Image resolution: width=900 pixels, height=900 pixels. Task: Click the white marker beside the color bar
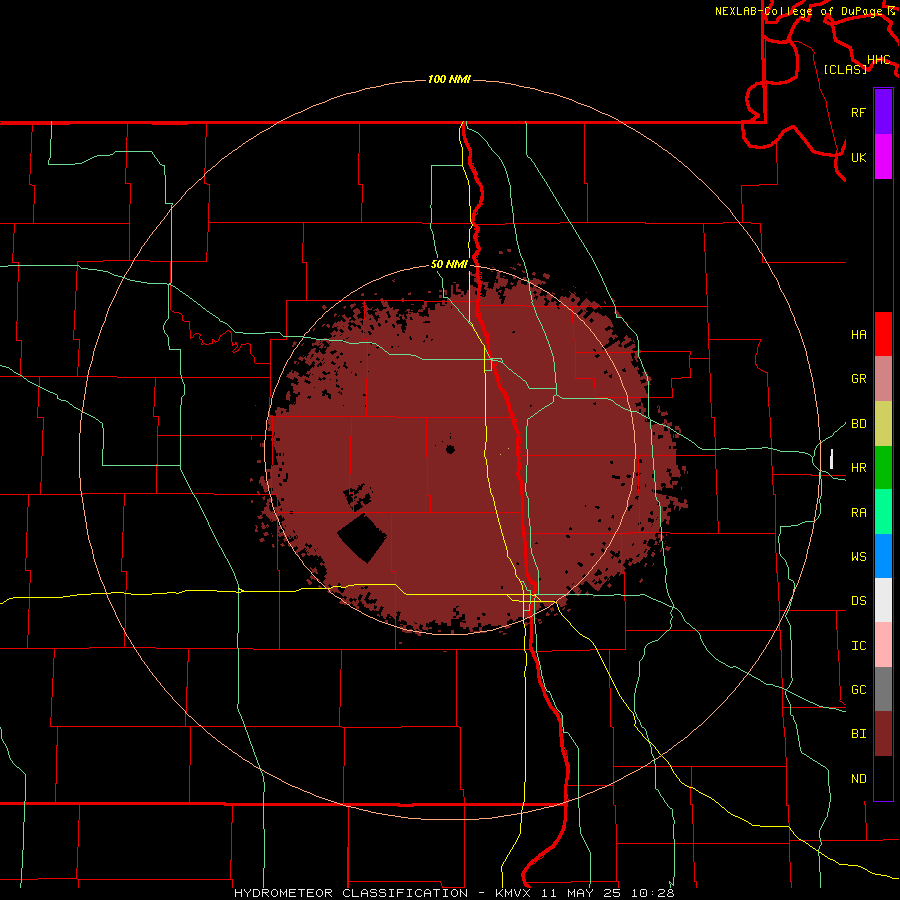pyautogui.click(x=831, y=459)
